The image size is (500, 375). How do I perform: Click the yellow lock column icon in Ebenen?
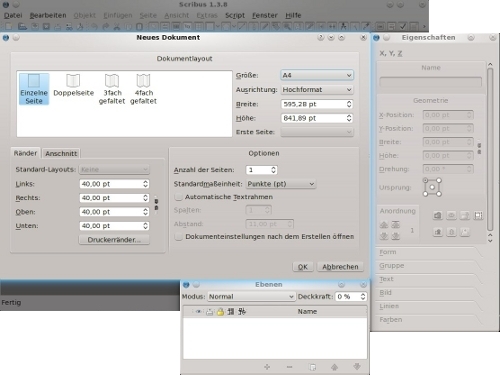pyautogui.click(x=220, y=312)
